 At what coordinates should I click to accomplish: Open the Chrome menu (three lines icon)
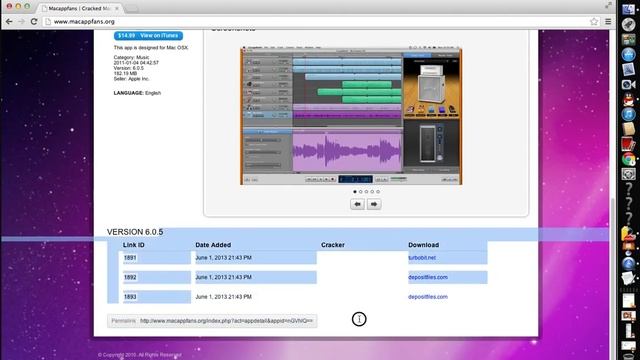point(608,22)
